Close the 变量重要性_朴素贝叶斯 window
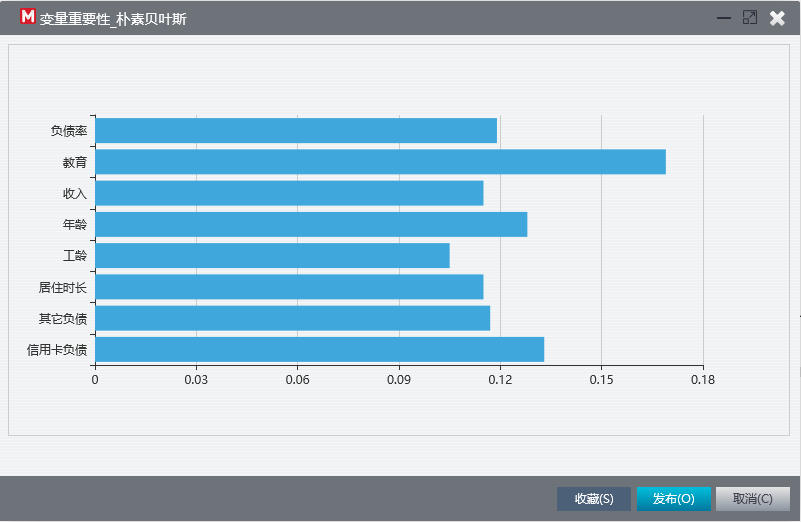The height and width of the screenshot is (522, 801). (778, 18)
